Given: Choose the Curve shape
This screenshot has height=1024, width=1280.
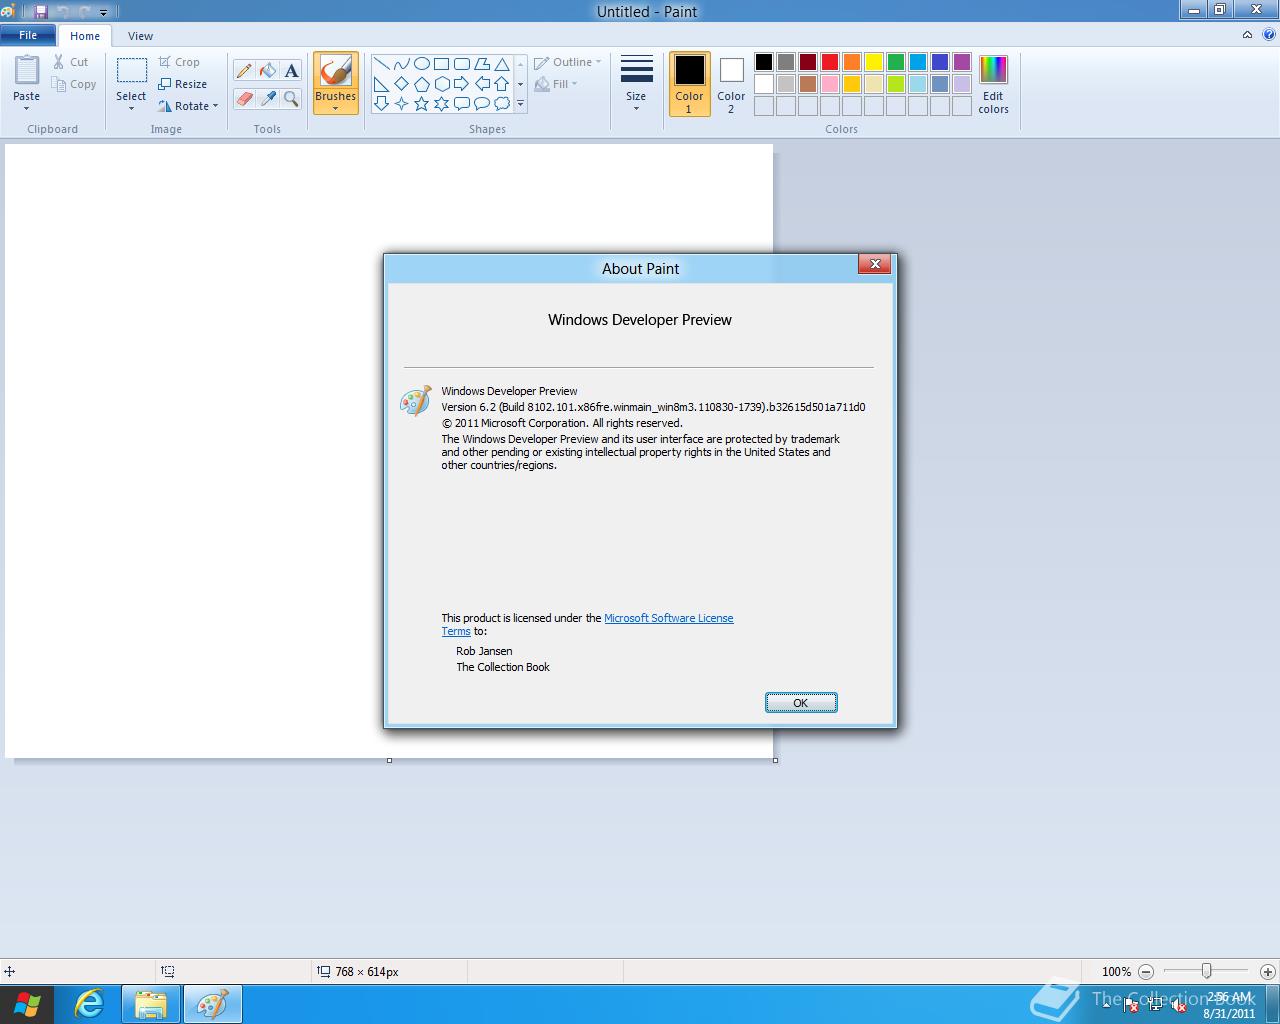Looking at the screenshot, I should [401, 64].
